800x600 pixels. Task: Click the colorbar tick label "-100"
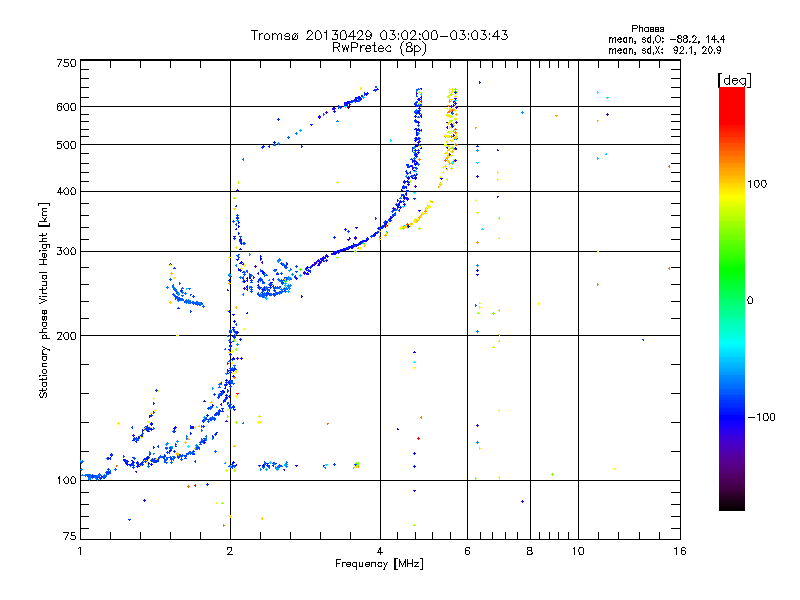click(761, 417)
